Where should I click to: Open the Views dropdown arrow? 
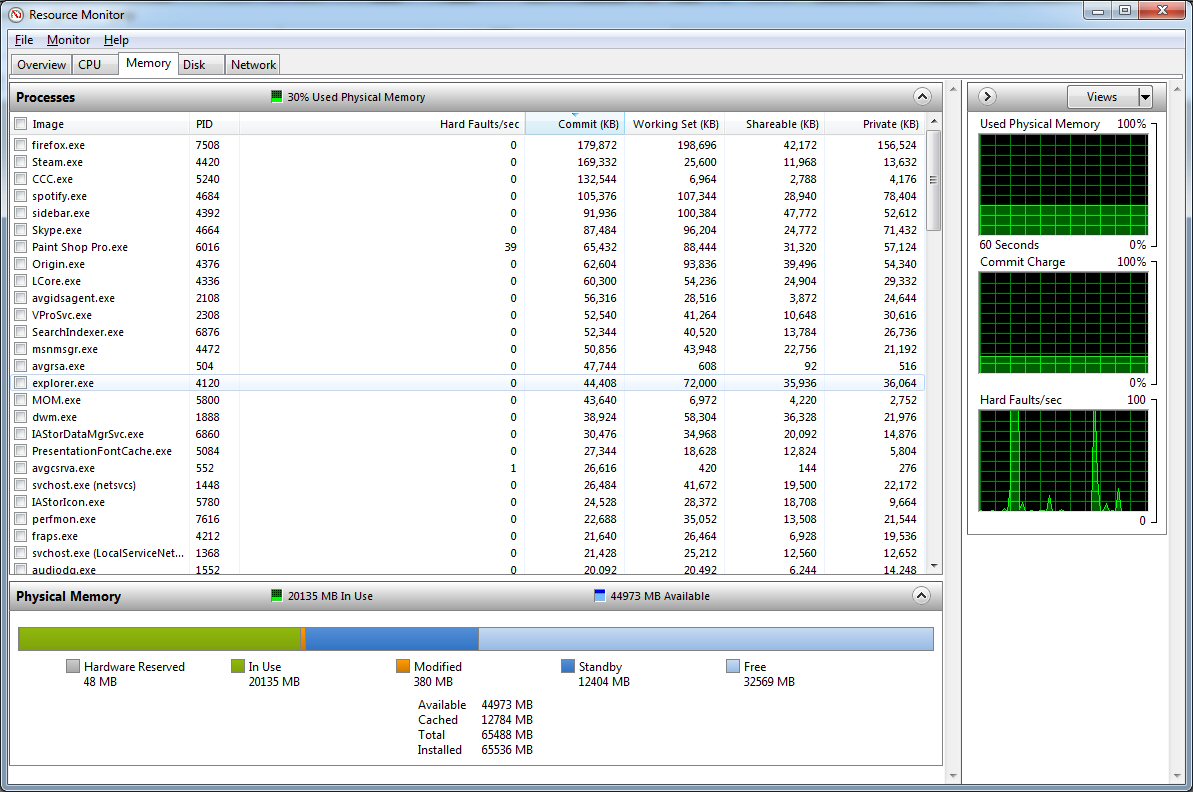coord(1145,97)
